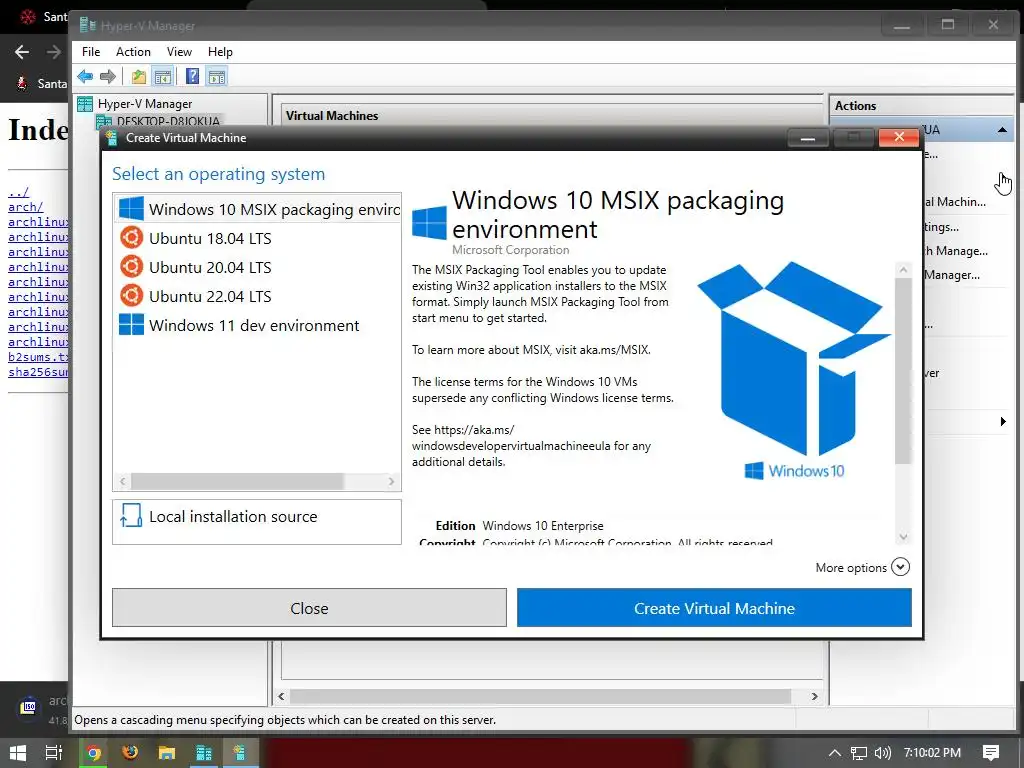Open the arch/ directory link in browser
This screenshot has width=1024, height=768.
pyautogui.click(x=25, y=207)
